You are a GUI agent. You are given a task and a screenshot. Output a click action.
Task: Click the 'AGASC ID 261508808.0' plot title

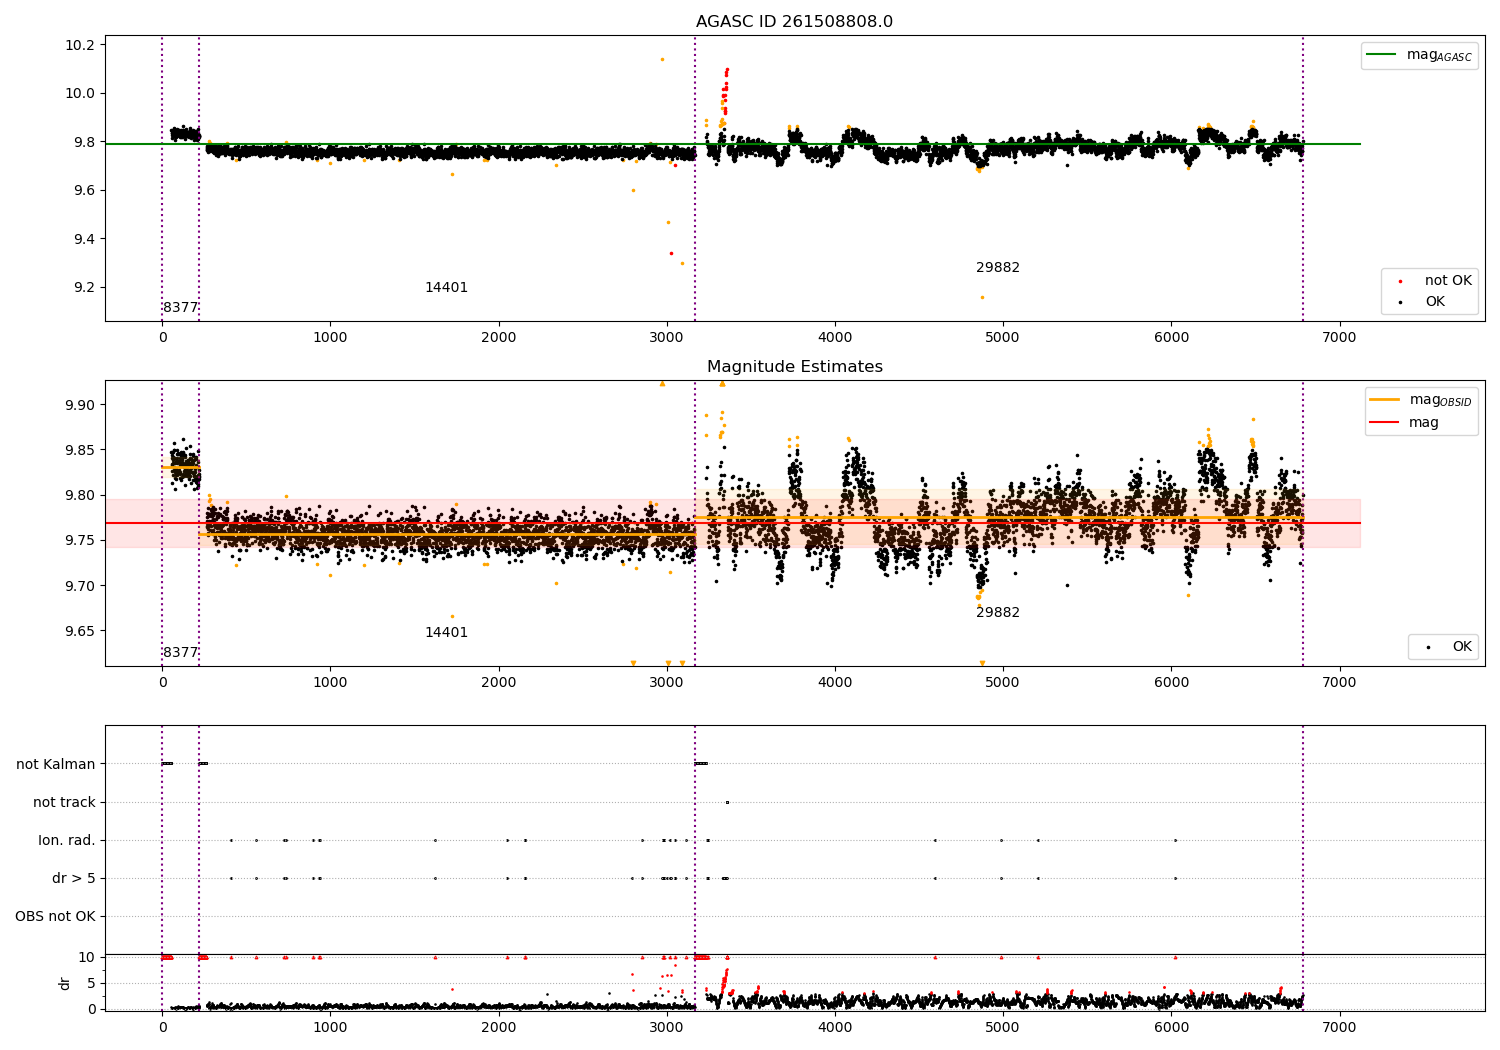coord(794,22)
